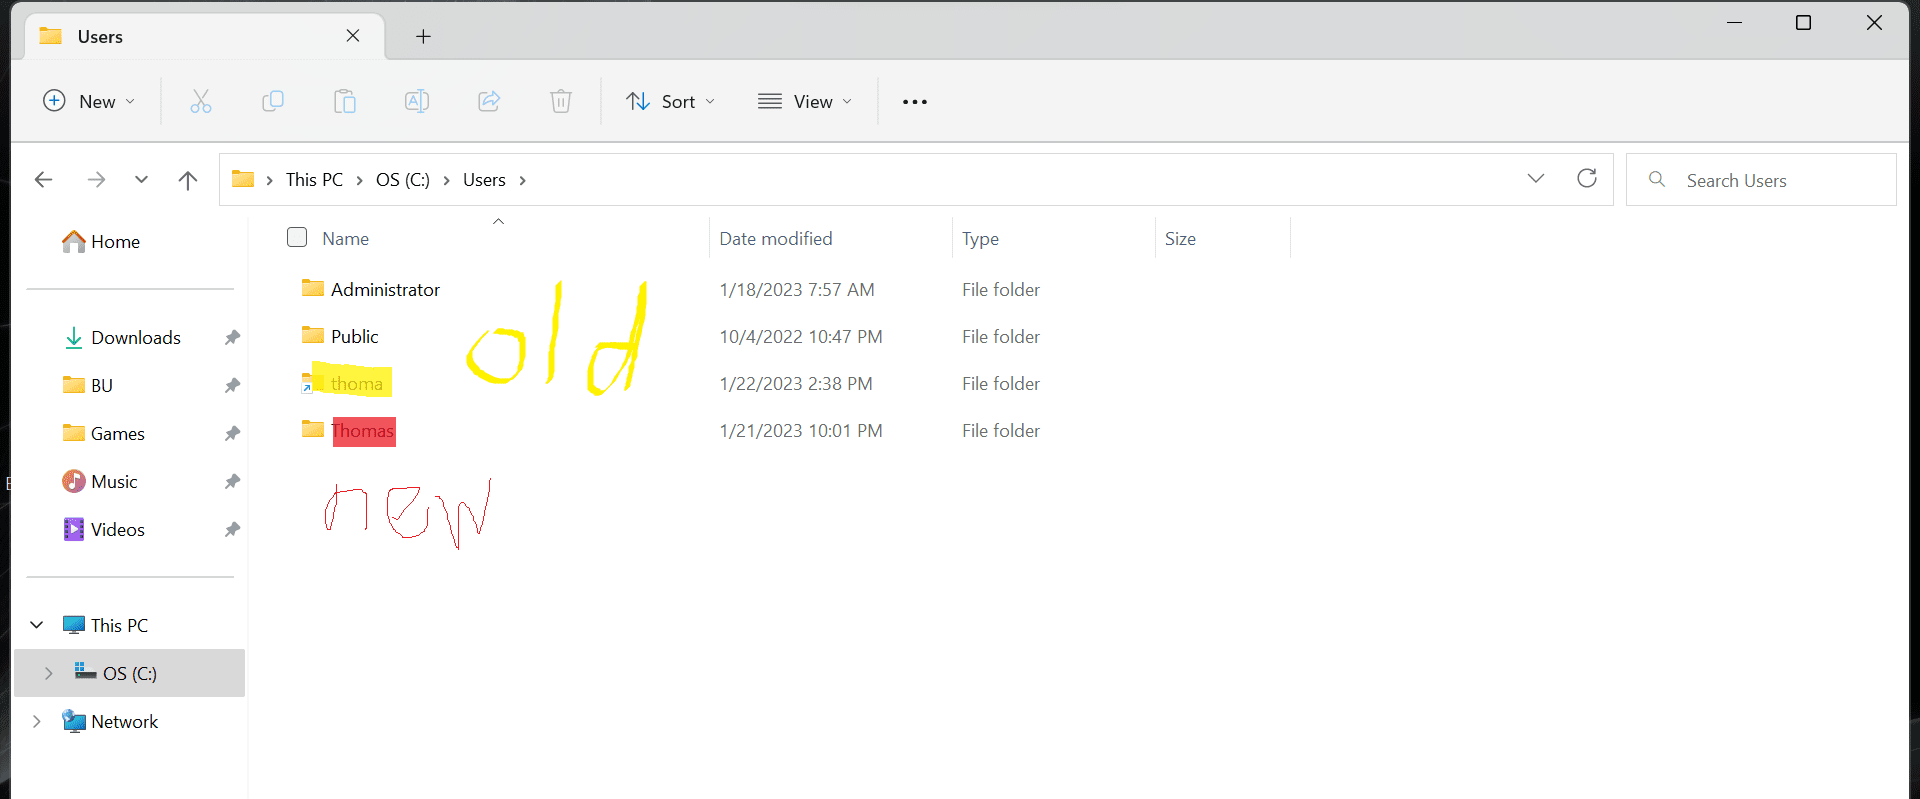Click the Delete trash can icon

pyautogui.click(x=561, y=101)
